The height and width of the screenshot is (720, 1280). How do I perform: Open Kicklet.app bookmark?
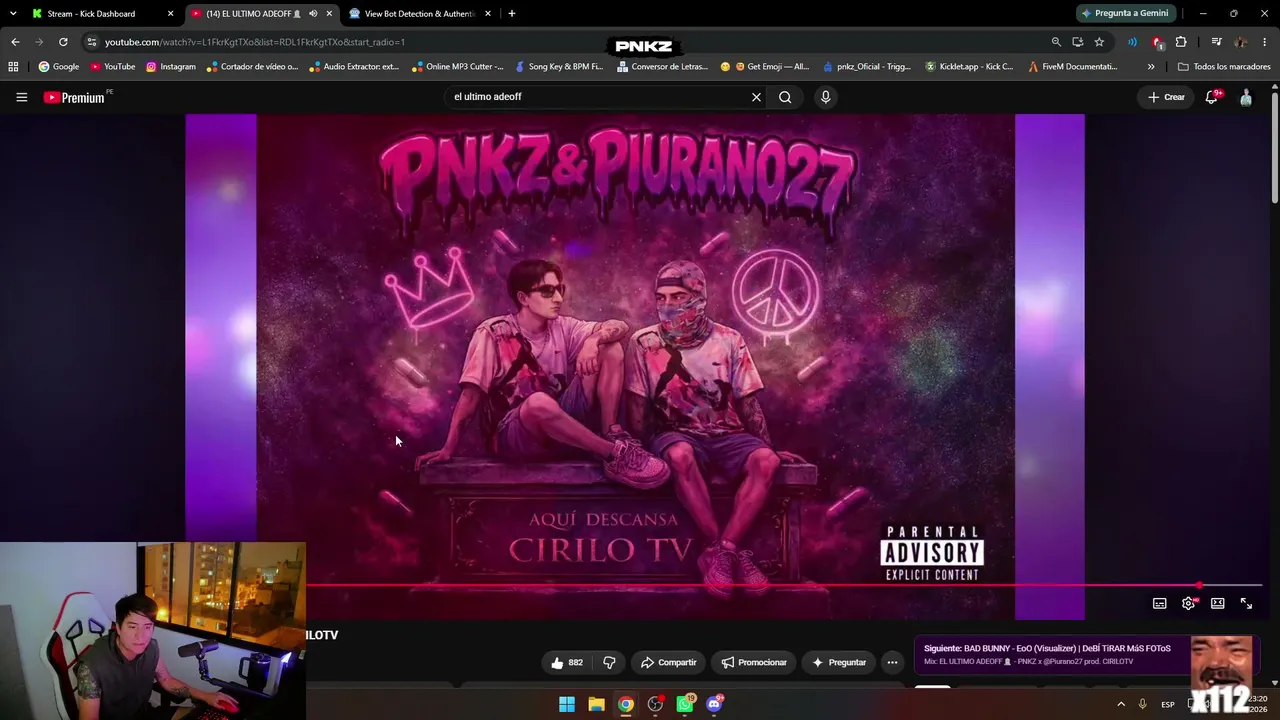(x=969, y=67)
